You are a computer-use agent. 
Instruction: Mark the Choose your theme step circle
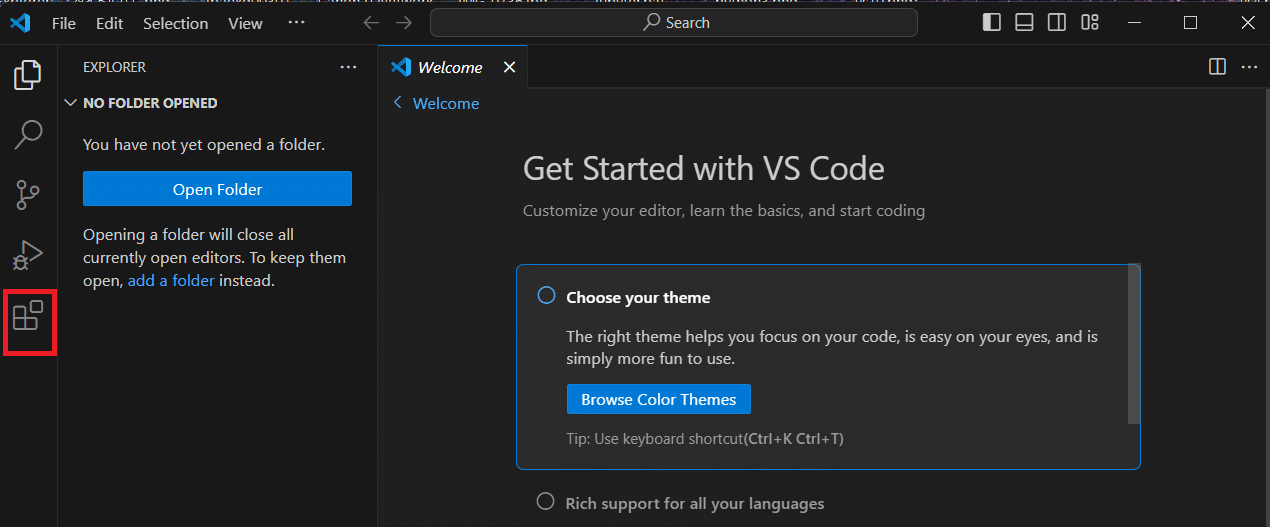[x=546, y=295]
